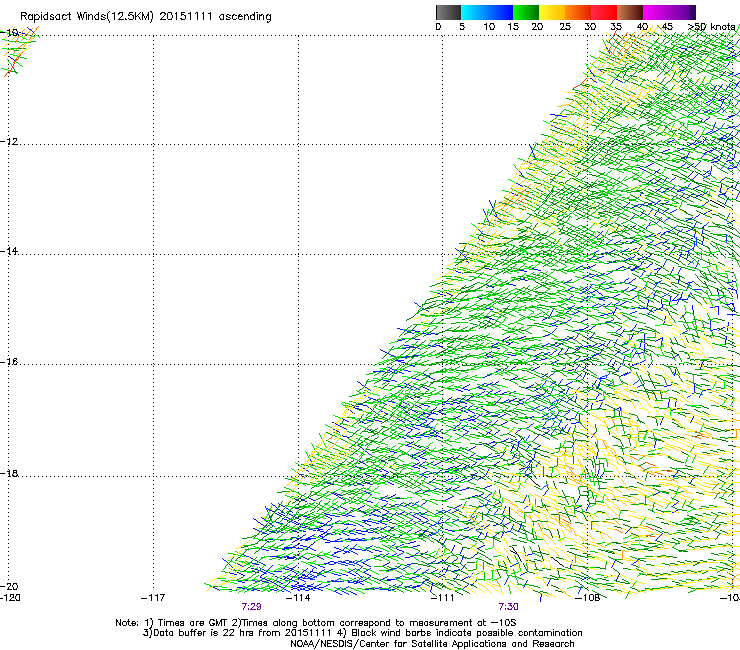The image size is (740, 650).
Task: Click the "-12" latitude axis label
Action: pyautogui.click(x=9, y=142)
